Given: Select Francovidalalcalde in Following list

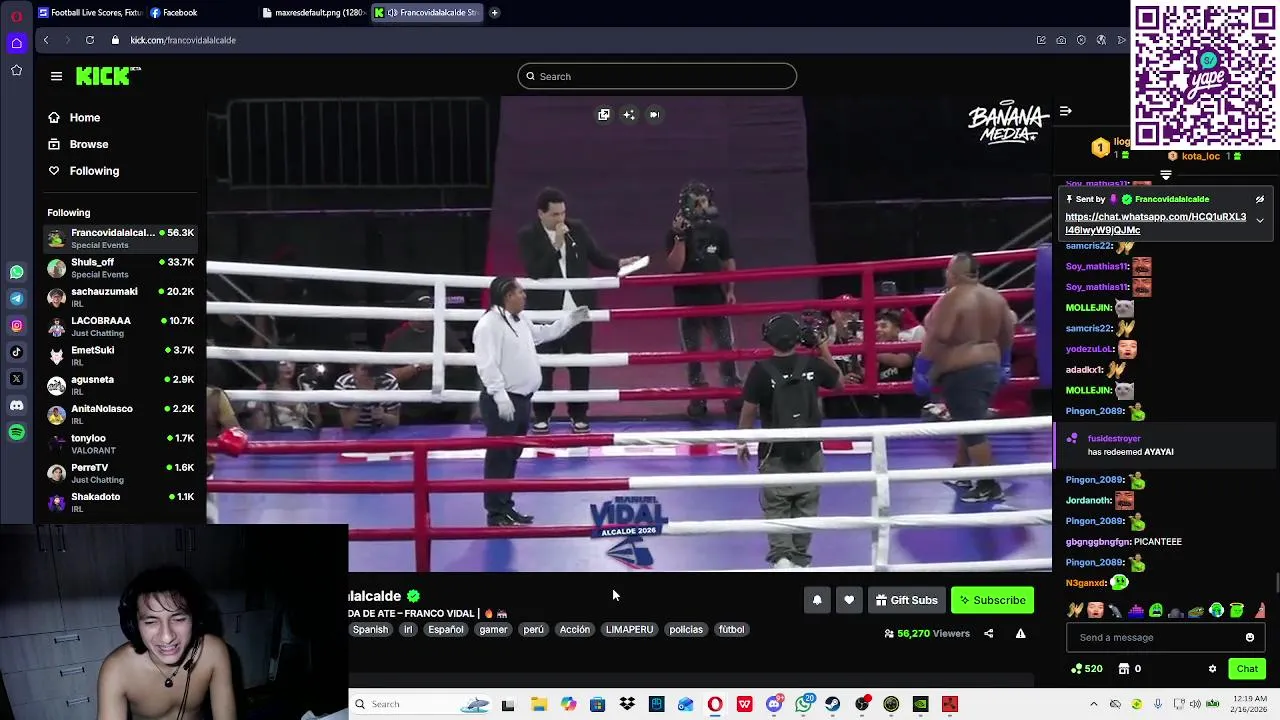Looking at the screenshot, I should coord(121,238).
